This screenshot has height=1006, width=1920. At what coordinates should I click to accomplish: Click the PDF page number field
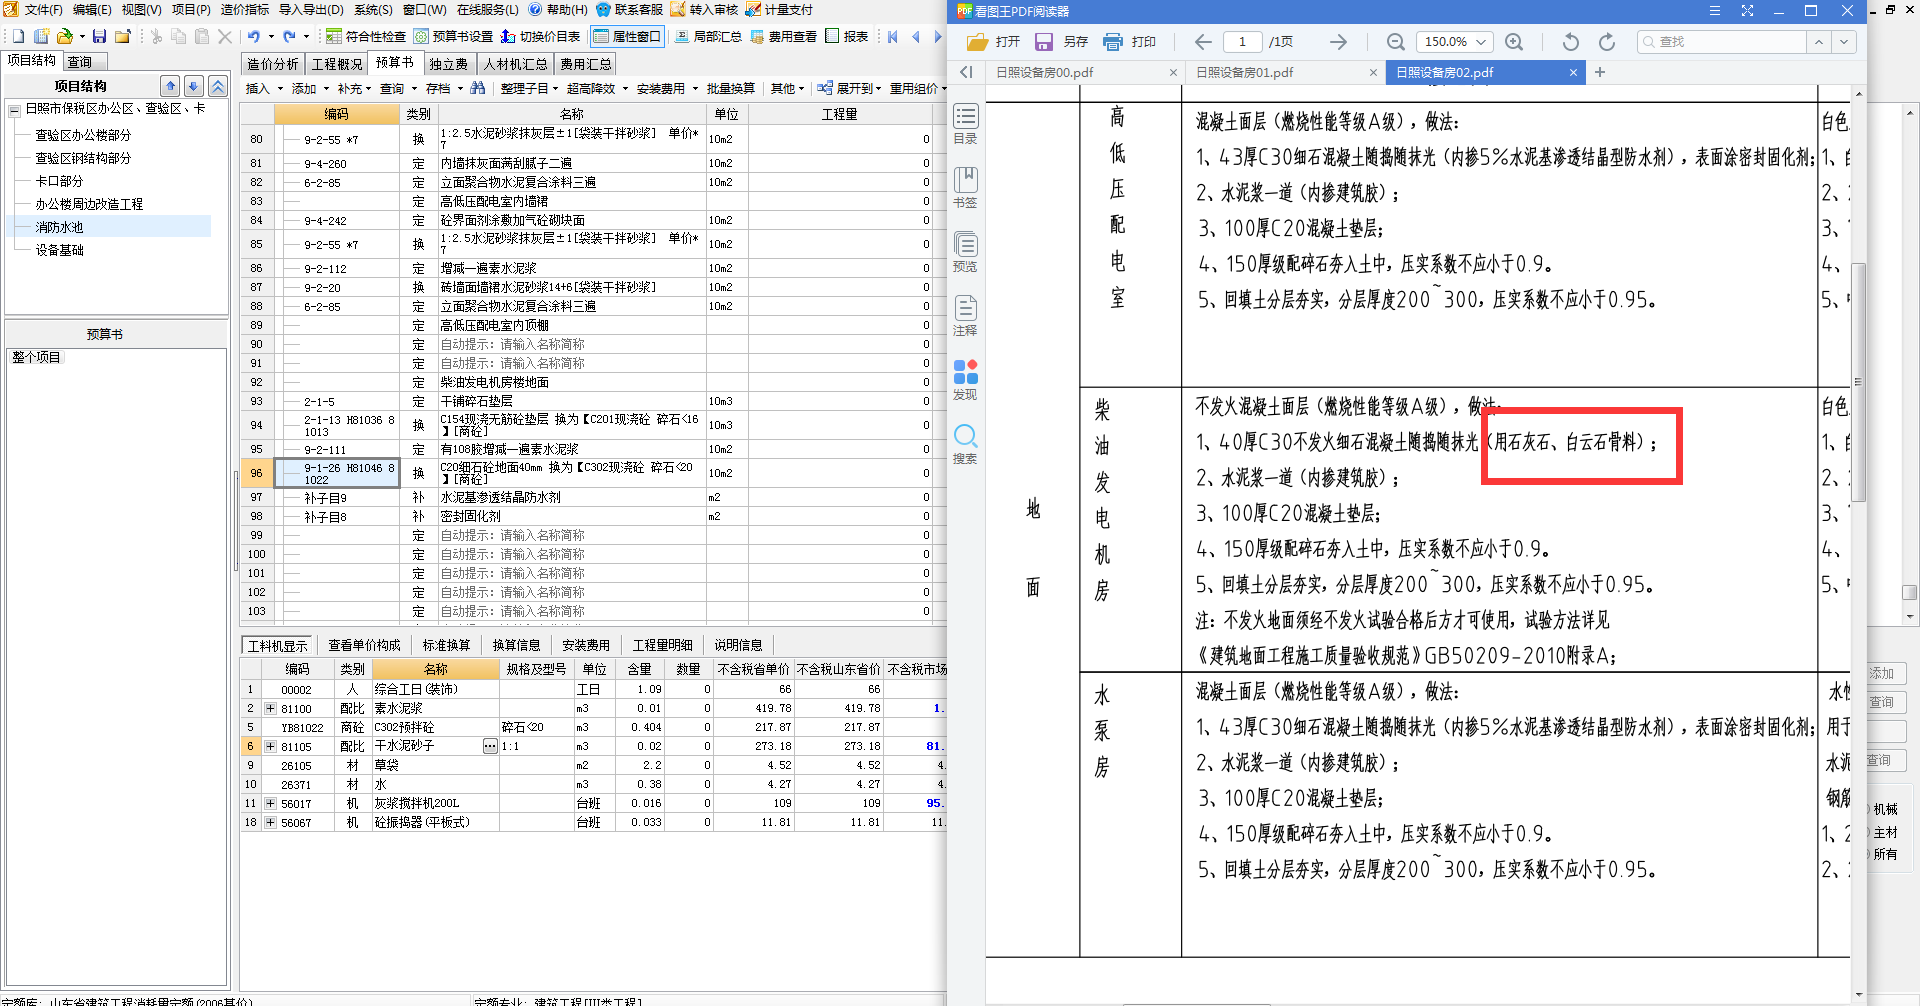click(x=1243, y=42)
